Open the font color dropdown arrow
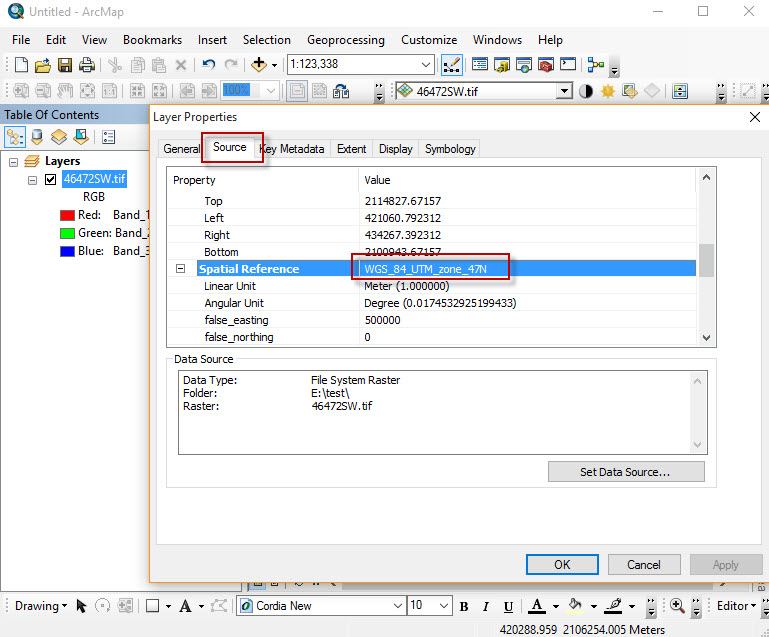769x637 pixels. (556, 607)
